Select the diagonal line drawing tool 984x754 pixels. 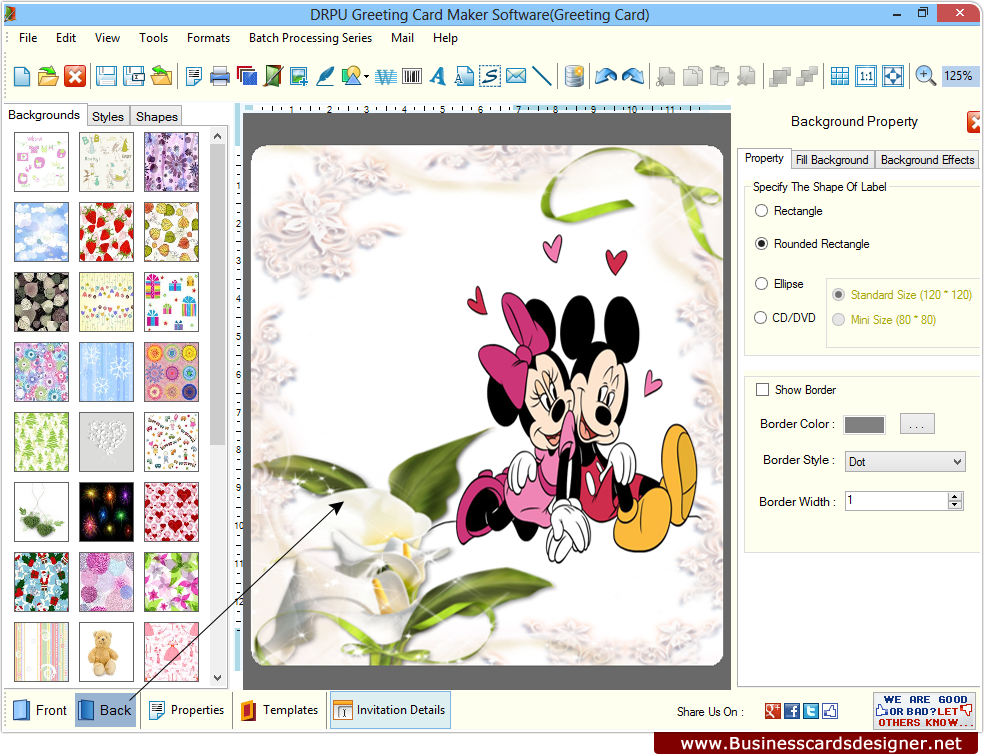542,77
